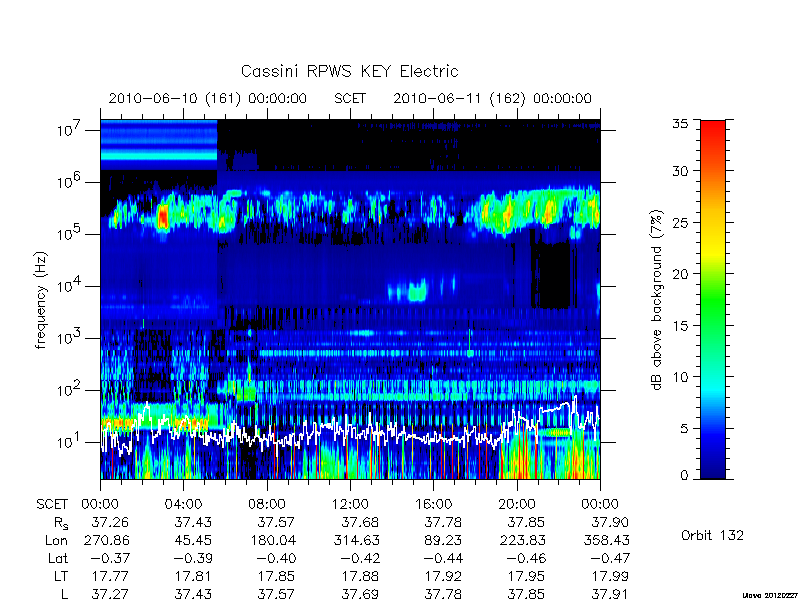The height and width of the screenshot is (600, 800).
Task: Click the L value '37.91'
Action: tap(610, 594)
